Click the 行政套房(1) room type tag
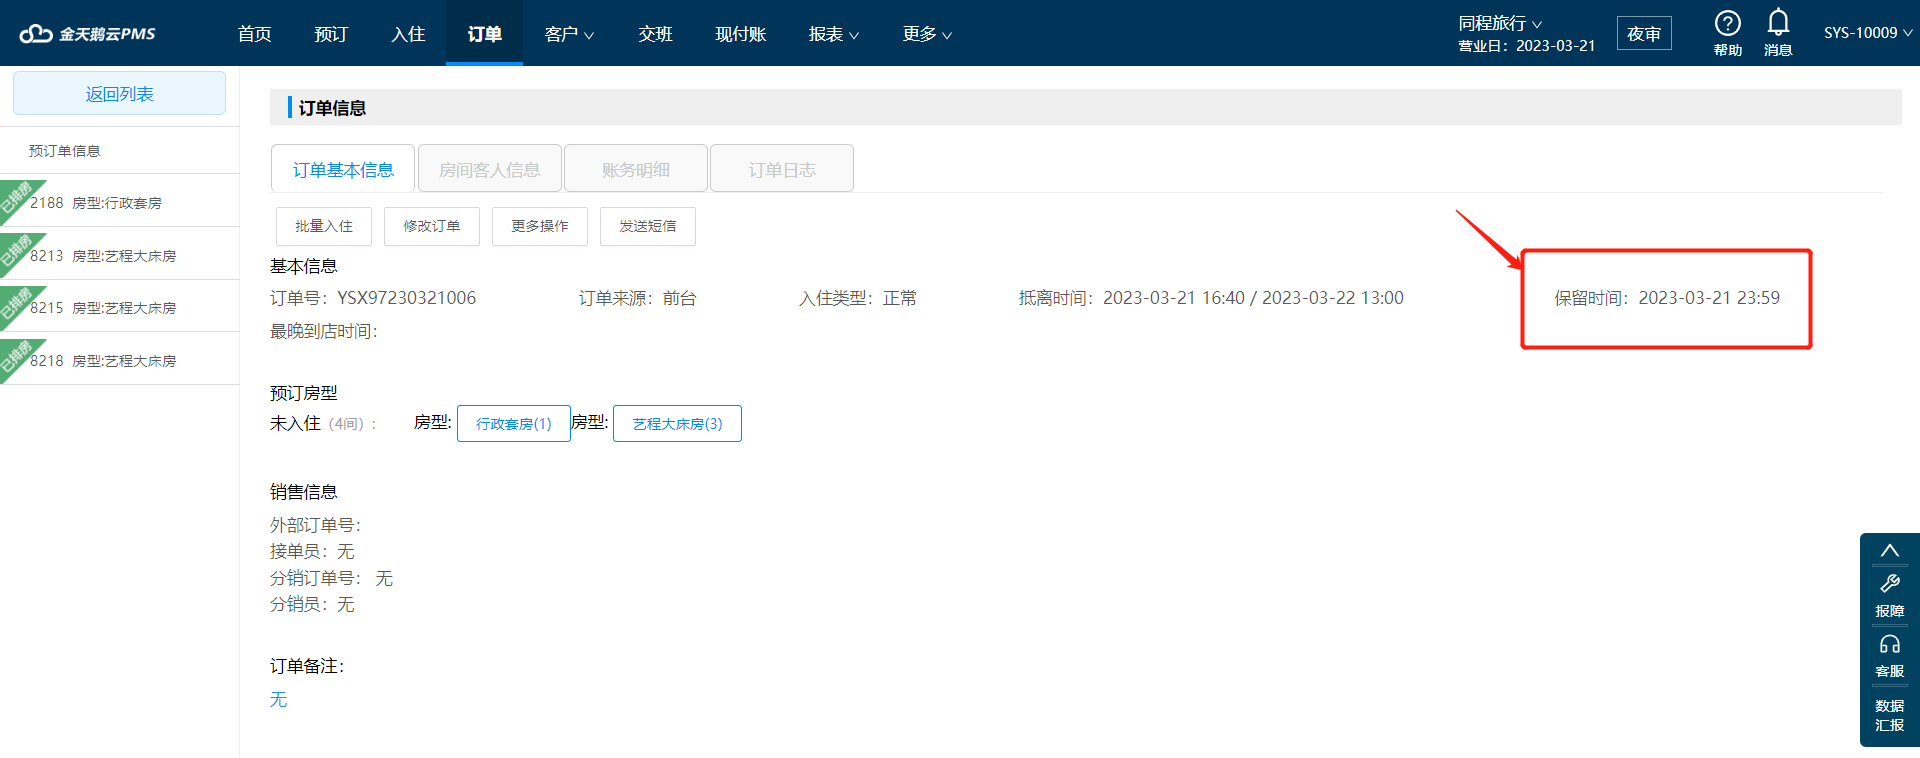The height and width of the screenshot is (758, 1920). [x=514, y=423]
